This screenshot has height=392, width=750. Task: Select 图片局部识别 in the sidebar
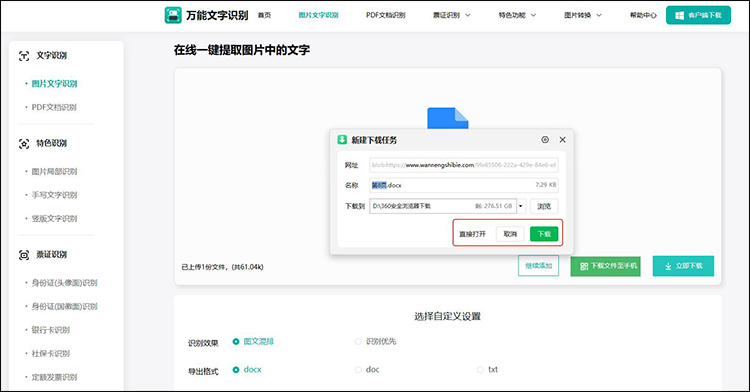(x=54, y=172)
